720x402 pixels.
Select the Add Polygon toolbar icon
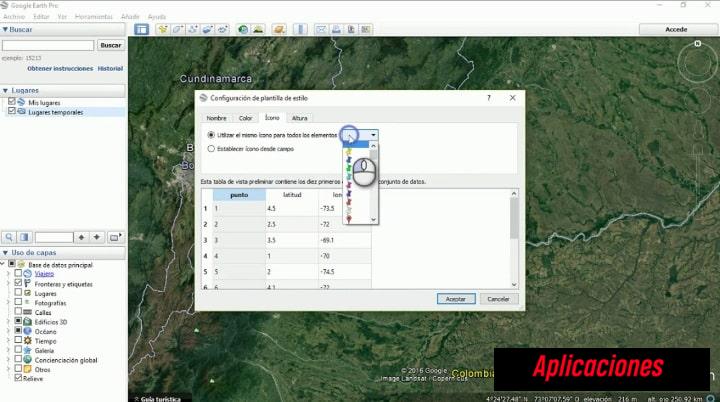pos(178,29)
